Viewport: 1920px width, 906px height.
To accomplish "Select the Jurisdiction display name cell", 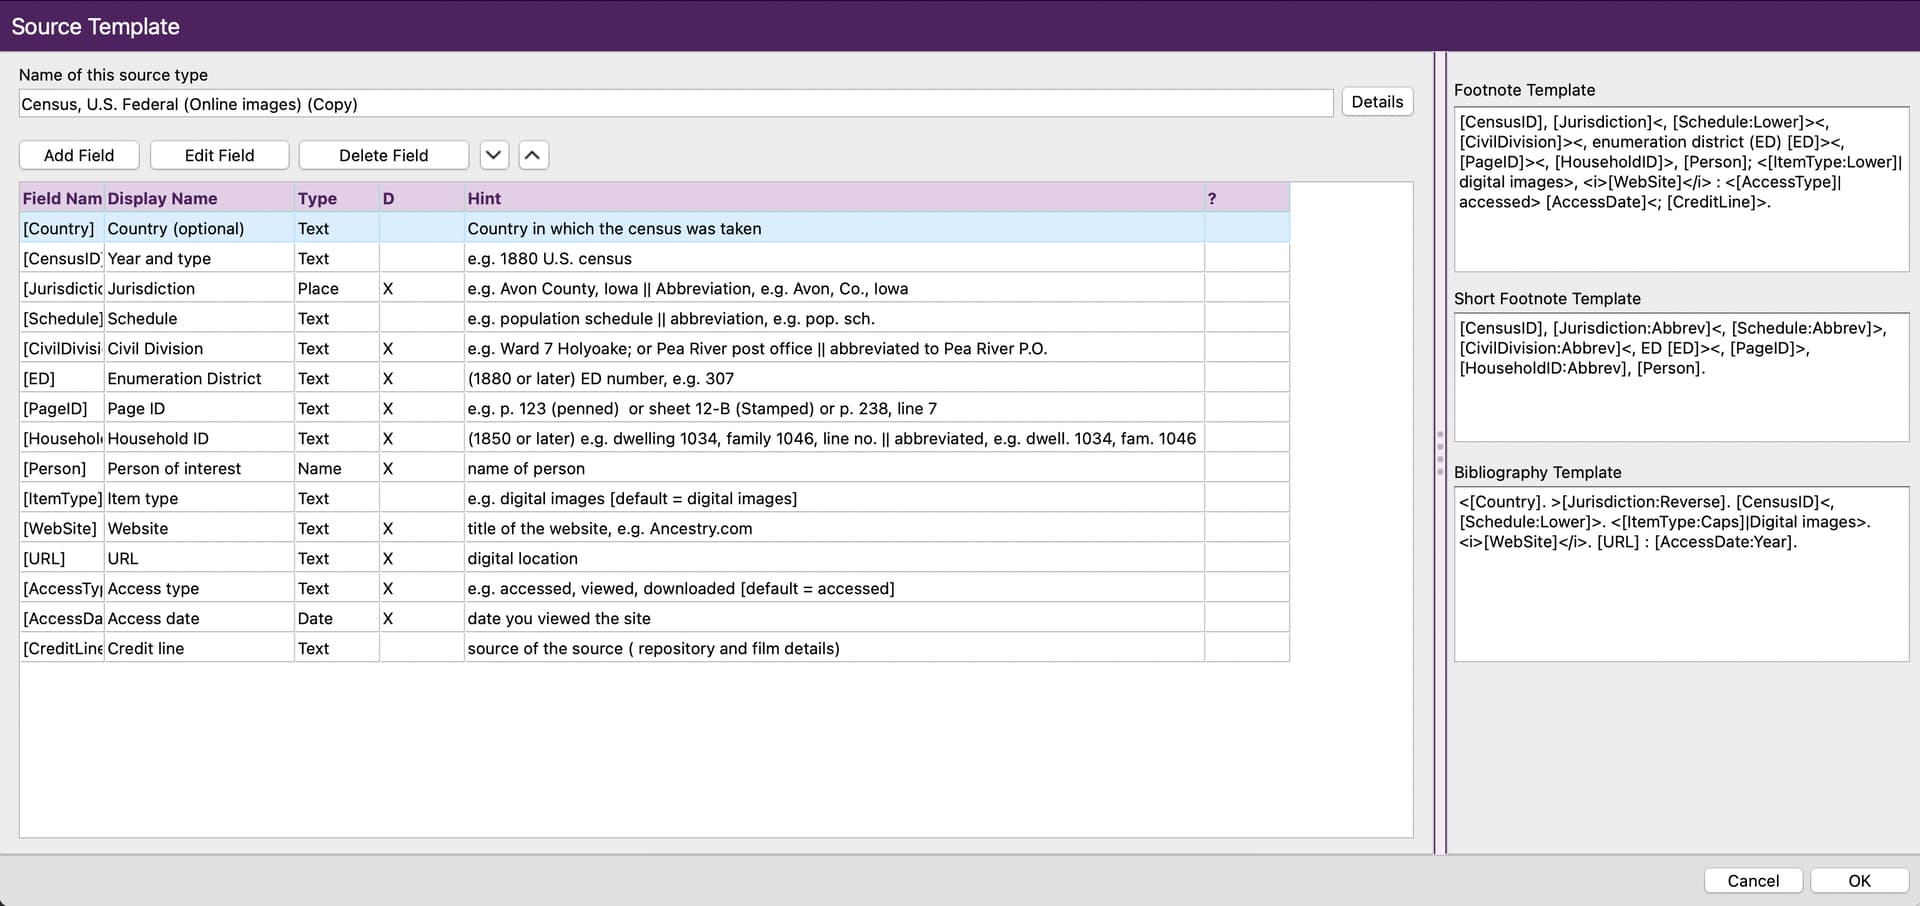I will click(199, 288).
